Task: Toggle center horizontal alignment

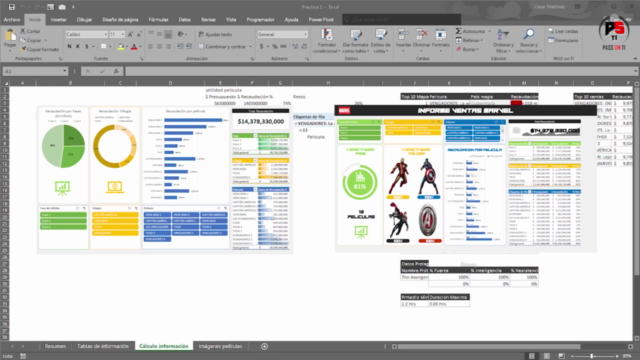Action: click(x=159, y=47)
